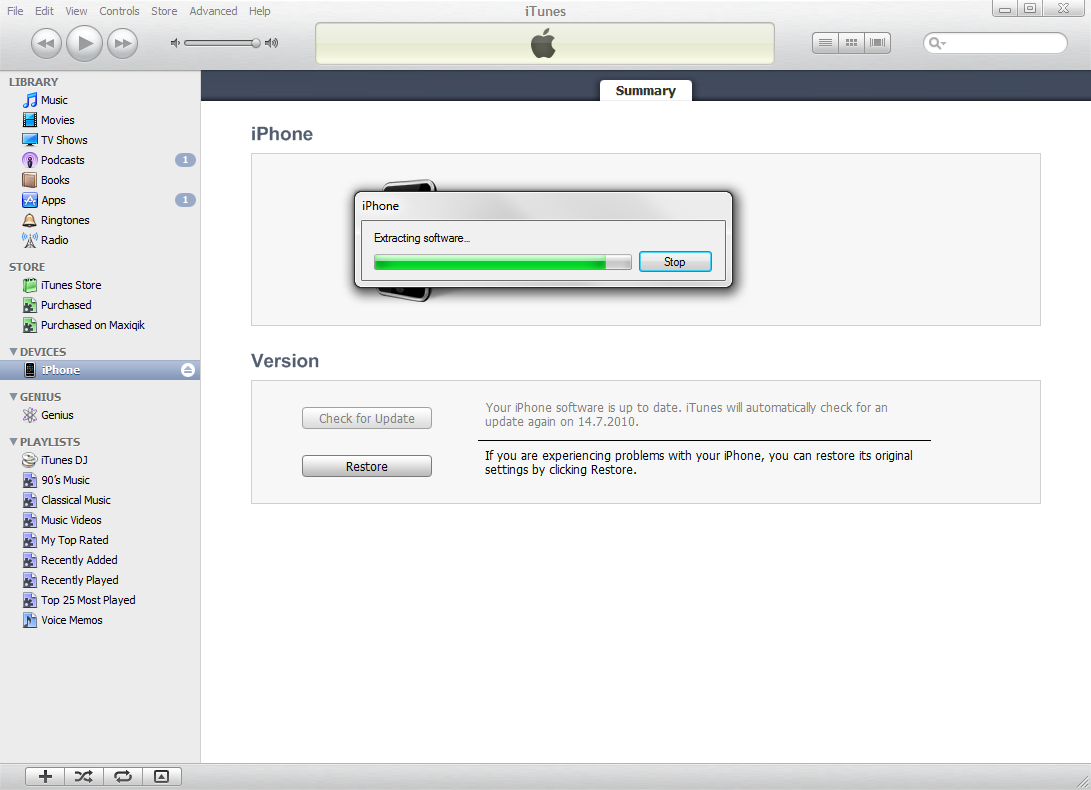The height and width of the screenshot is (790, 1091).
Task: Open Ringtones in the library
Action: [x=65, y=220]
